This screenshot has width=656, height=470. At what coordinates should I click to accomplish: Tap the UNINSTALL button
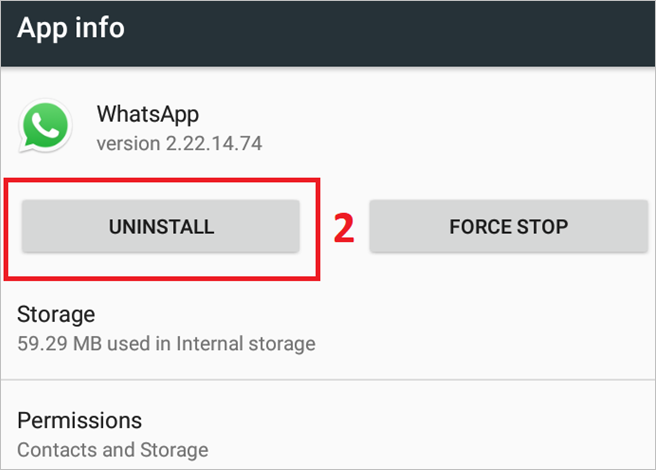tap(161, 226)
